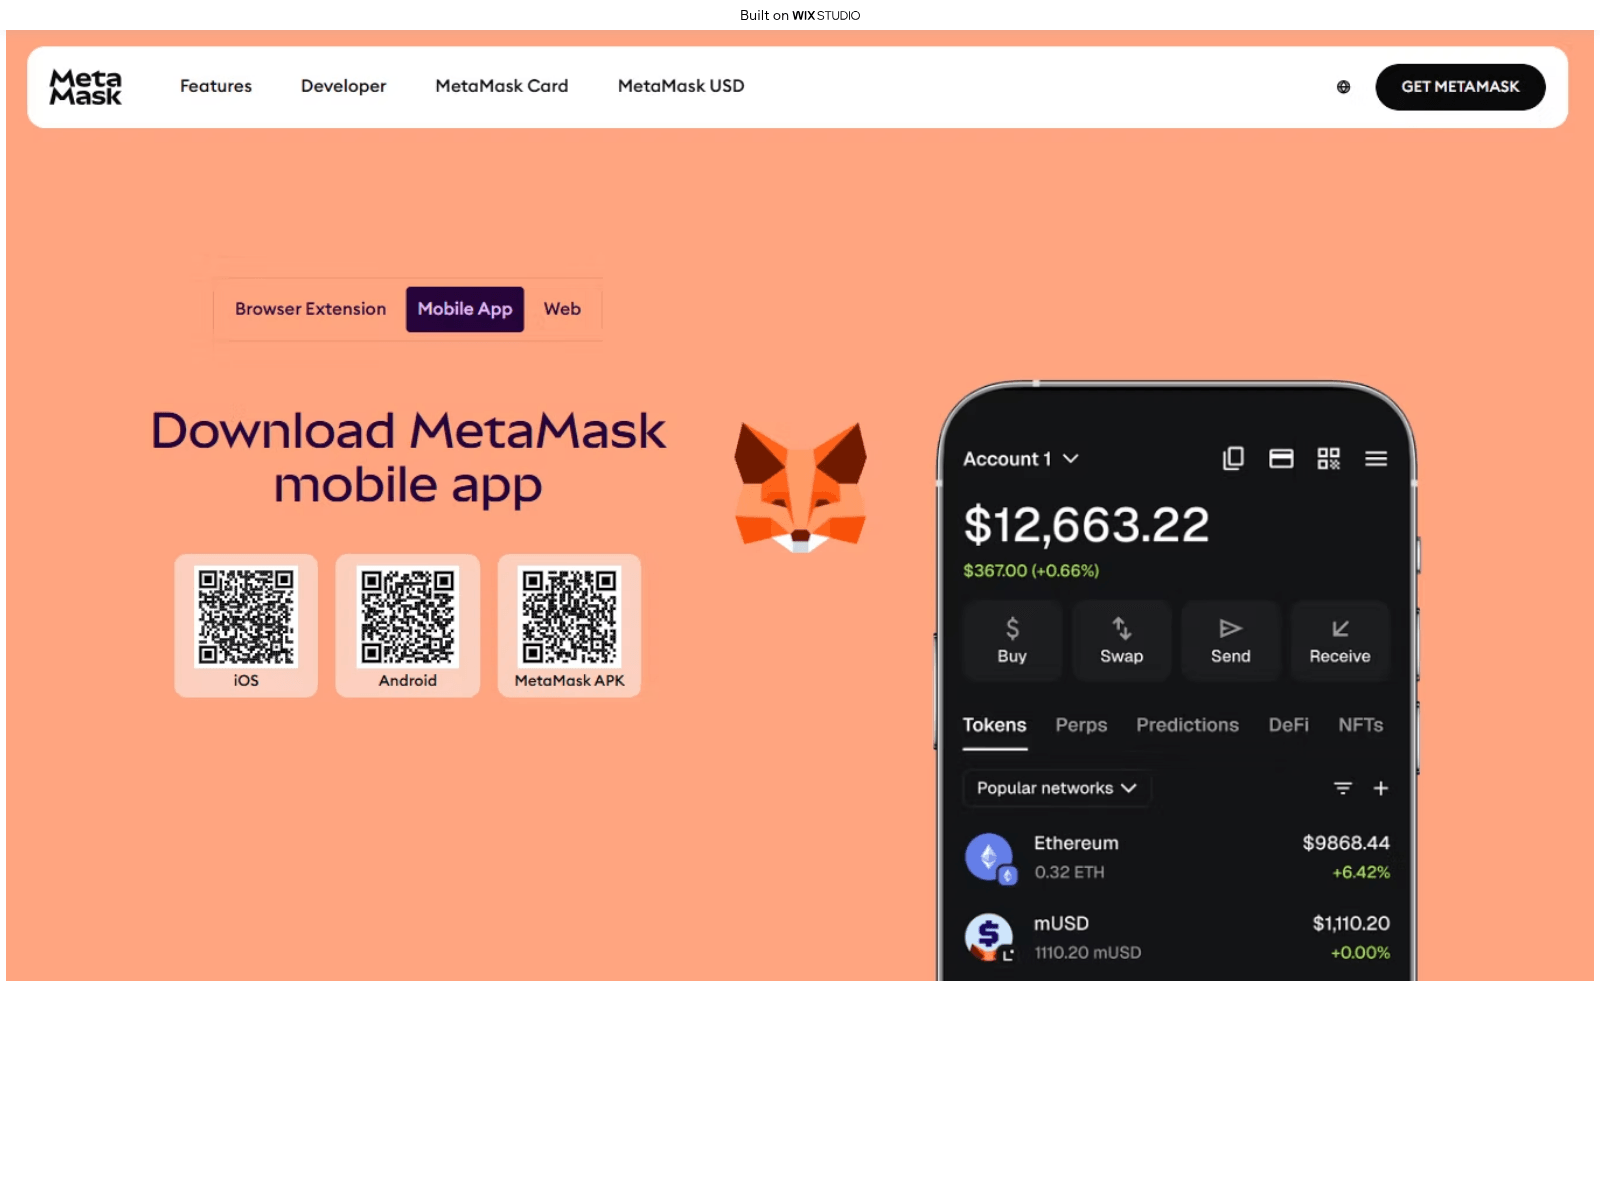Tap the card icon in wallet header
The width and height of the screenshot is (1600, 1200).
click(x=1281, y=458)
